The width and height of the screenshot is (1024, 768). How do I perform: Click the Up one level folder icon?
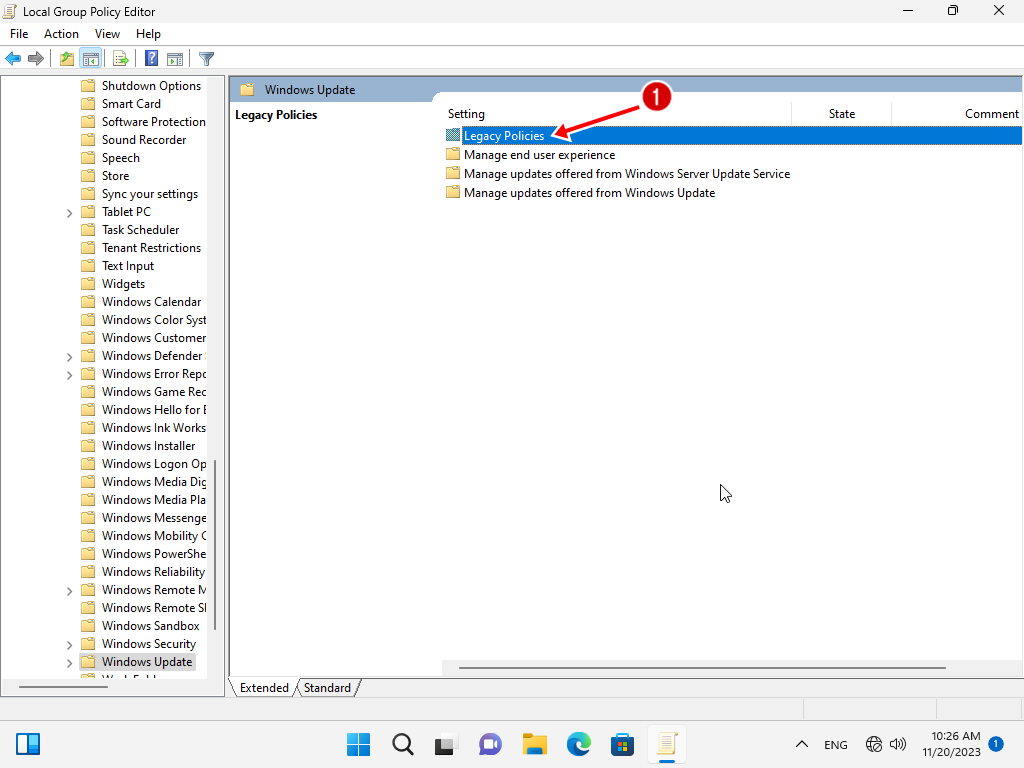66,59
